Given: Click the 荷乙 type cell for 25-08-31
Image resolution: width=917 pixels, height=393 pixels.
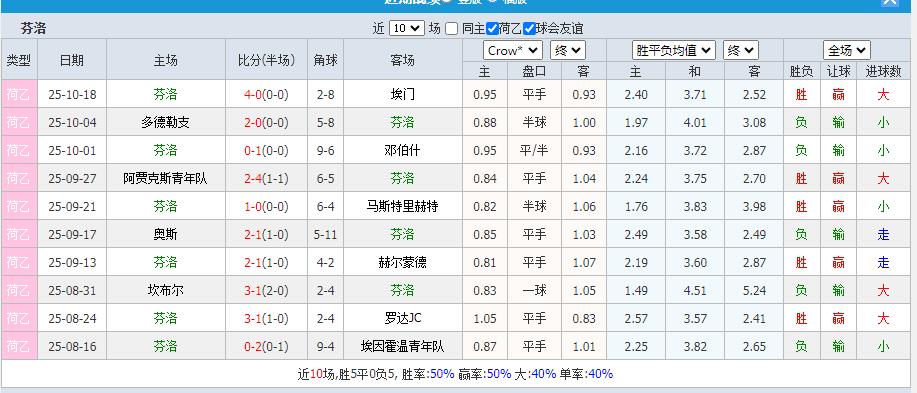Looking at the screenshot, I should pos(19,291).
